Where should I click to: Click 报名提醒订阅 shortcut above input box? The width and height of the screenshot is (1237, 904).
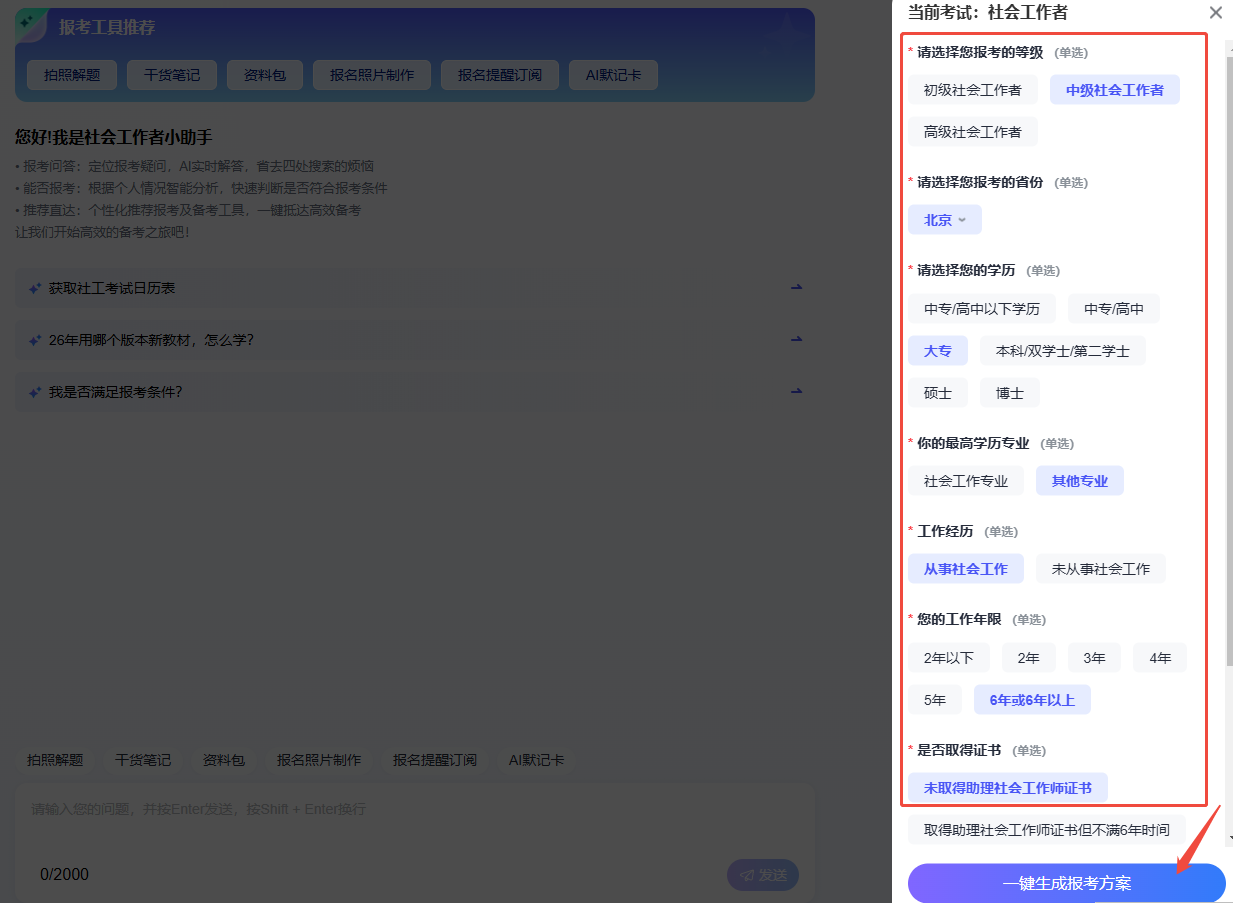[434, 760]
